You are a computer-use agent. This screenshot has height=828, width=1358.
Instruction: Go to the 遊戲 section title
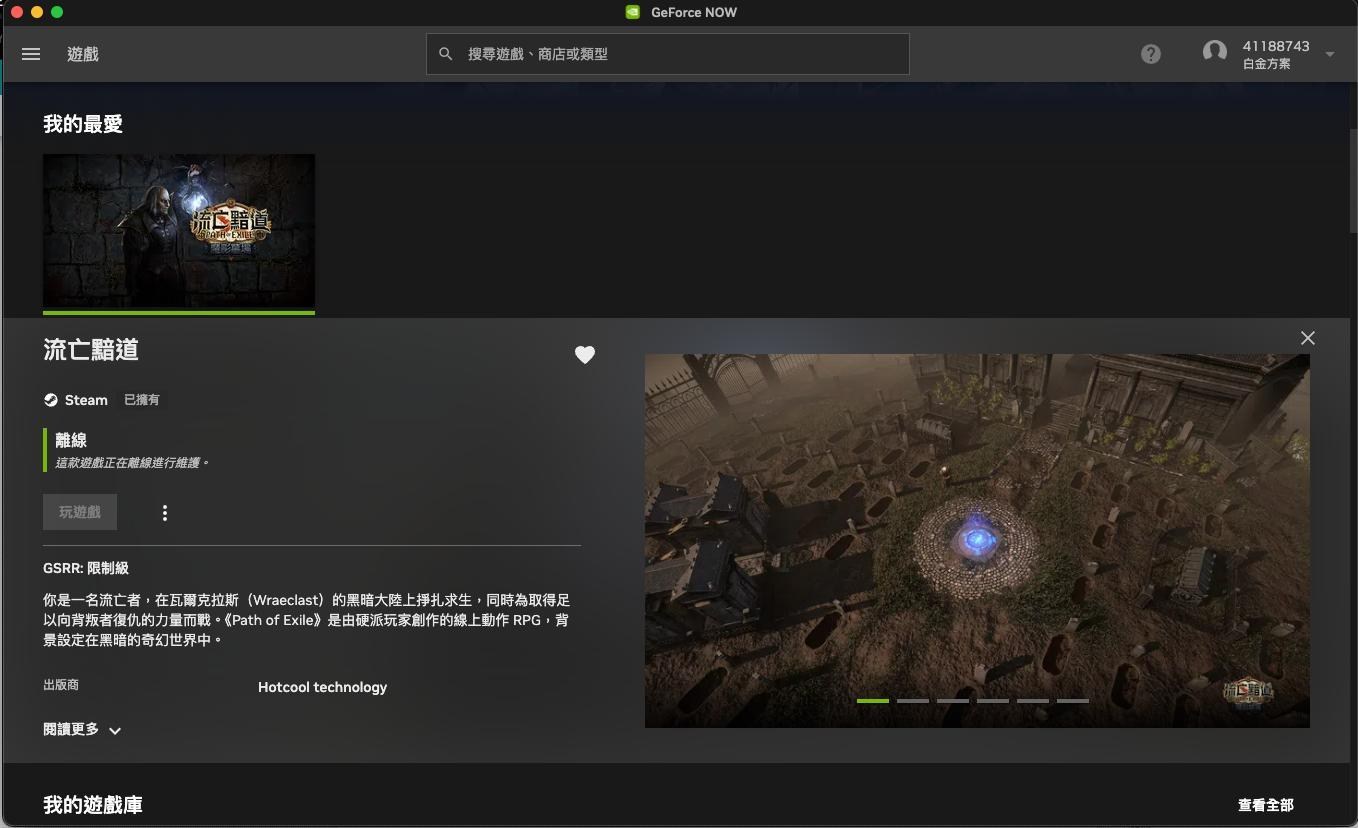pos(83,54)
